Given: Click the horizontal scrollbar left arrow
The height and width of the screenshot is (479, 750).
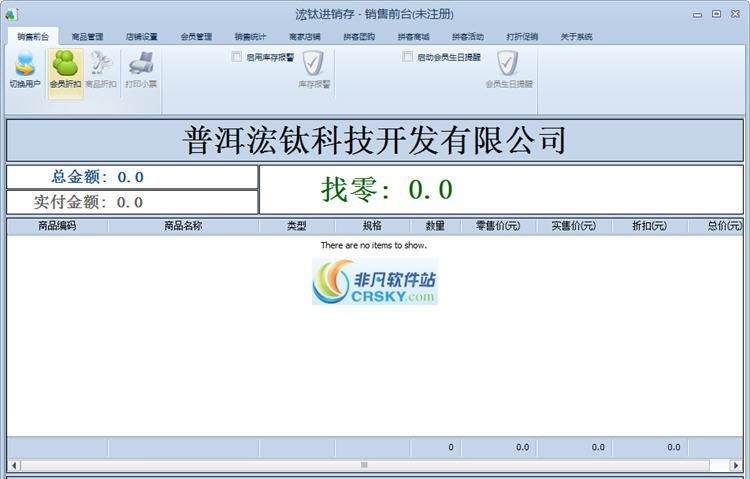Looking at the screenshot, I should (x=14, y=465).
